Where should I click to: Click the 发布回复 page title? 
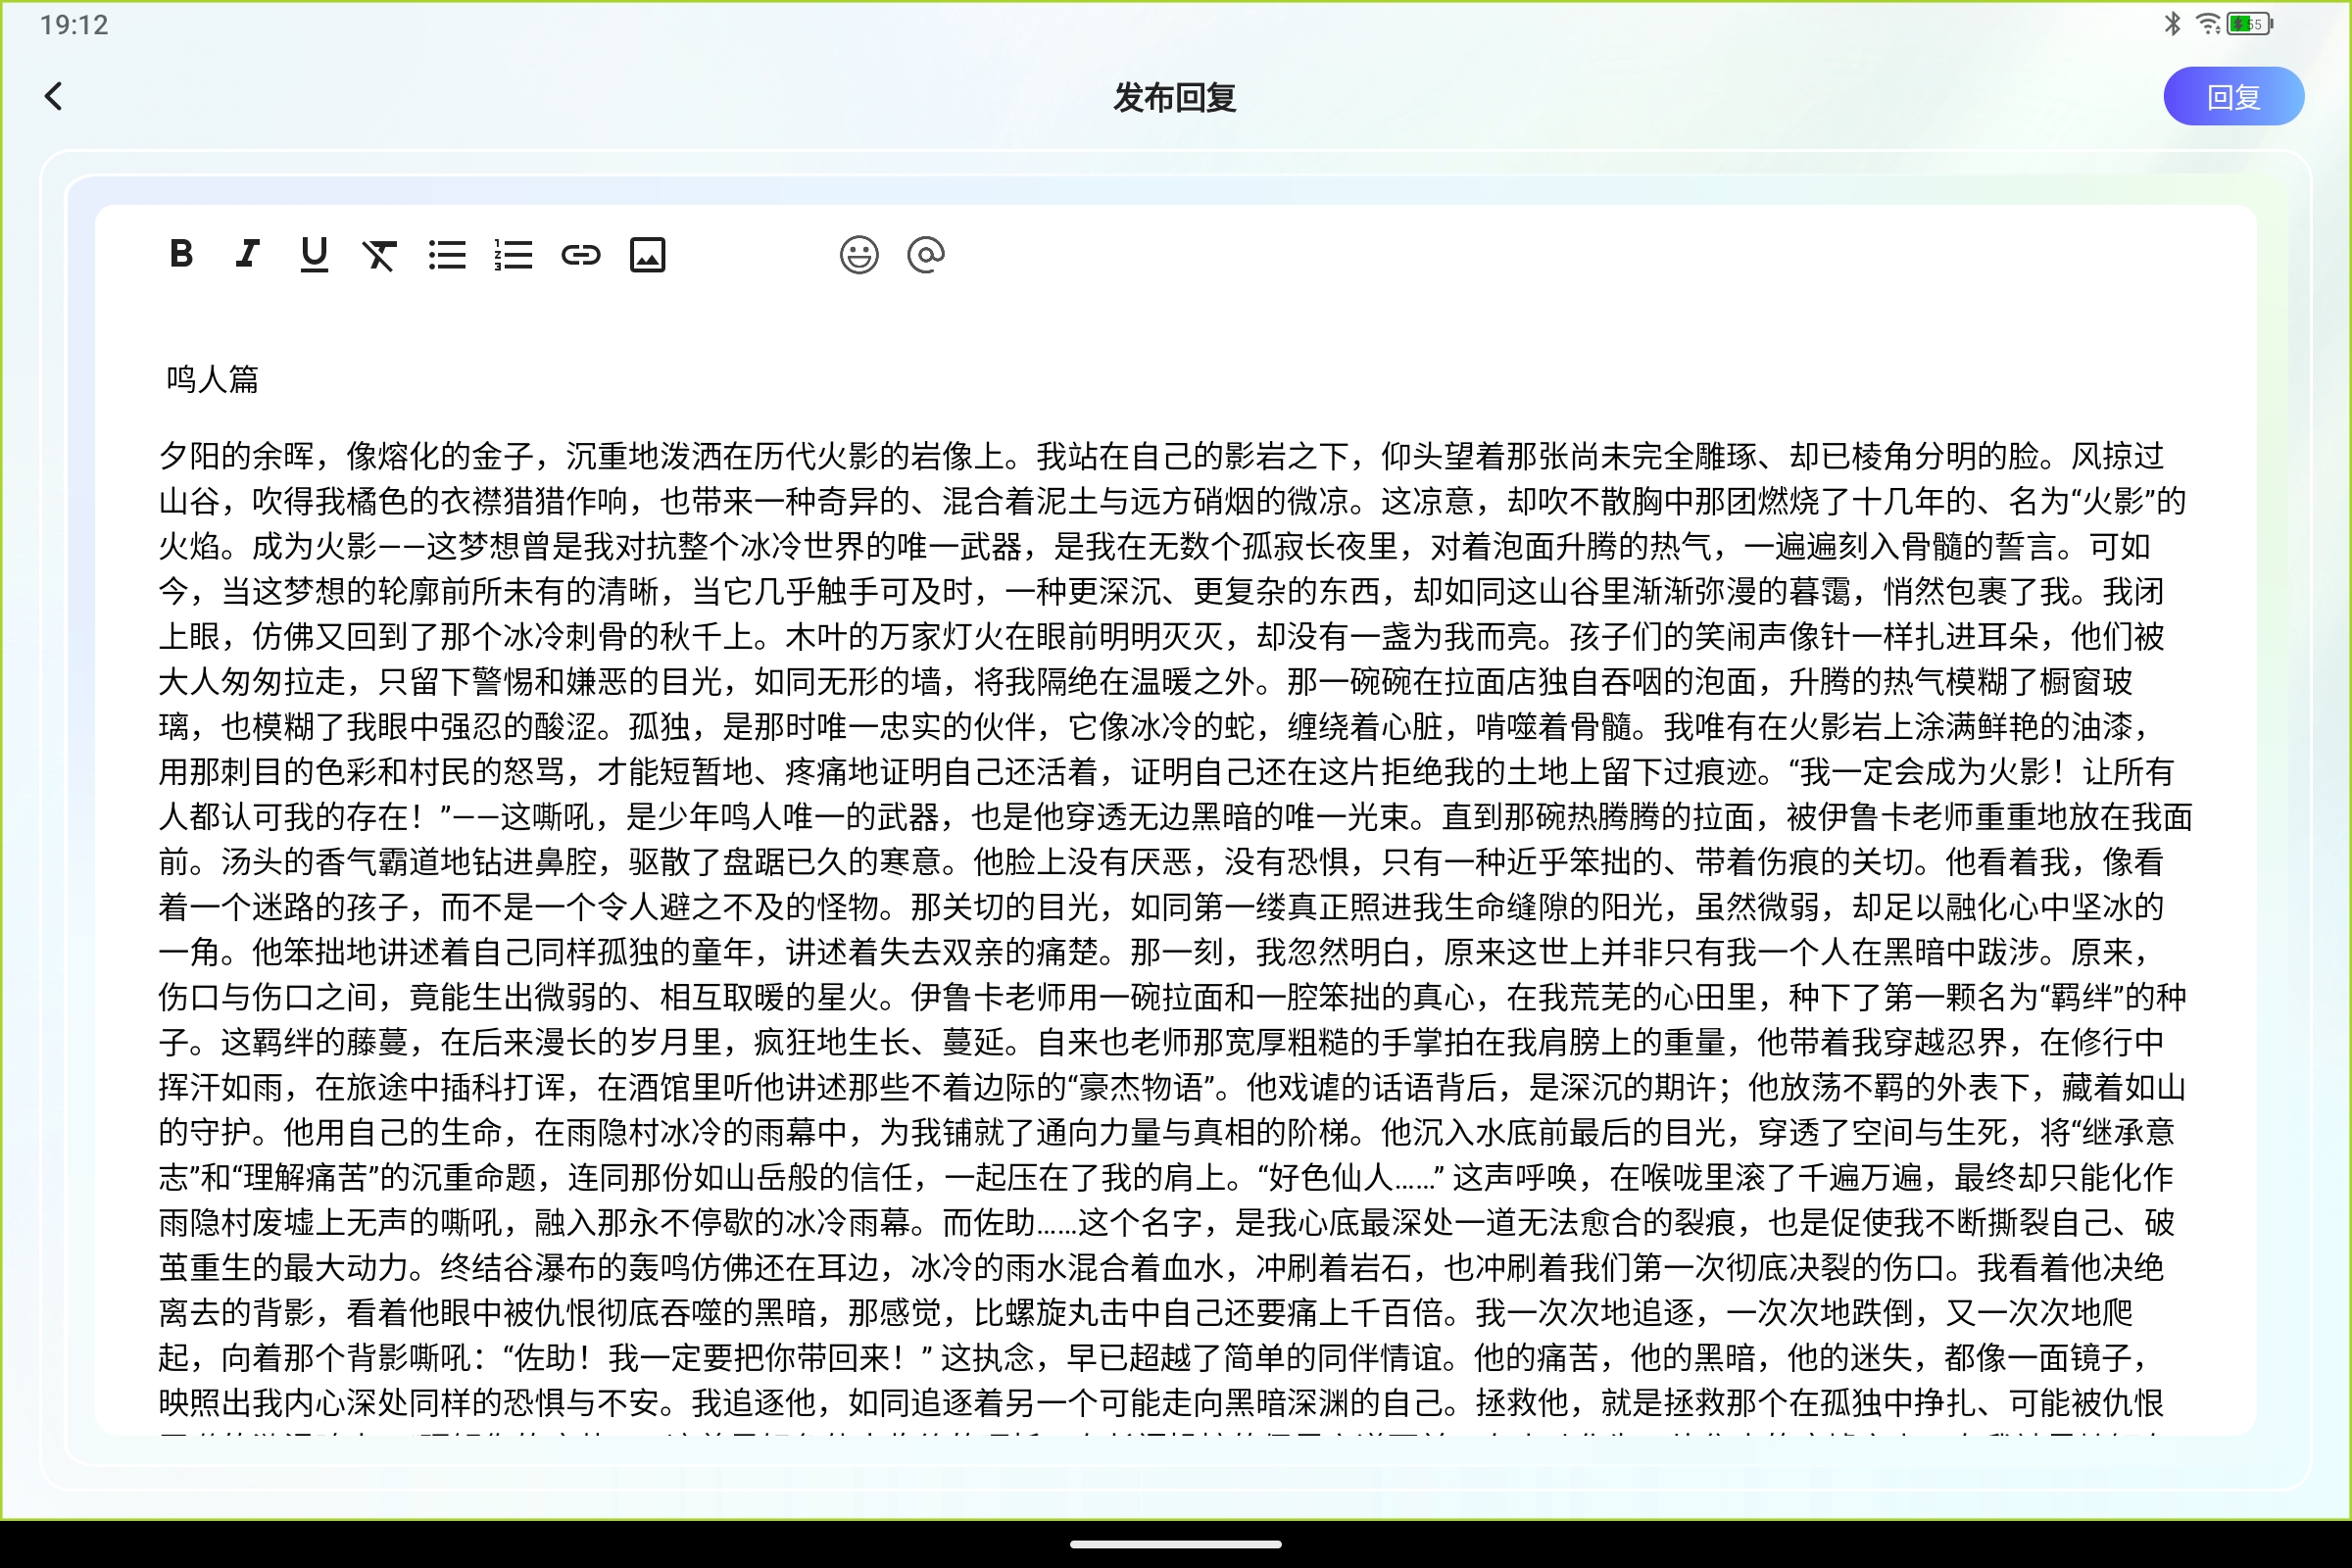[1176, 99]
